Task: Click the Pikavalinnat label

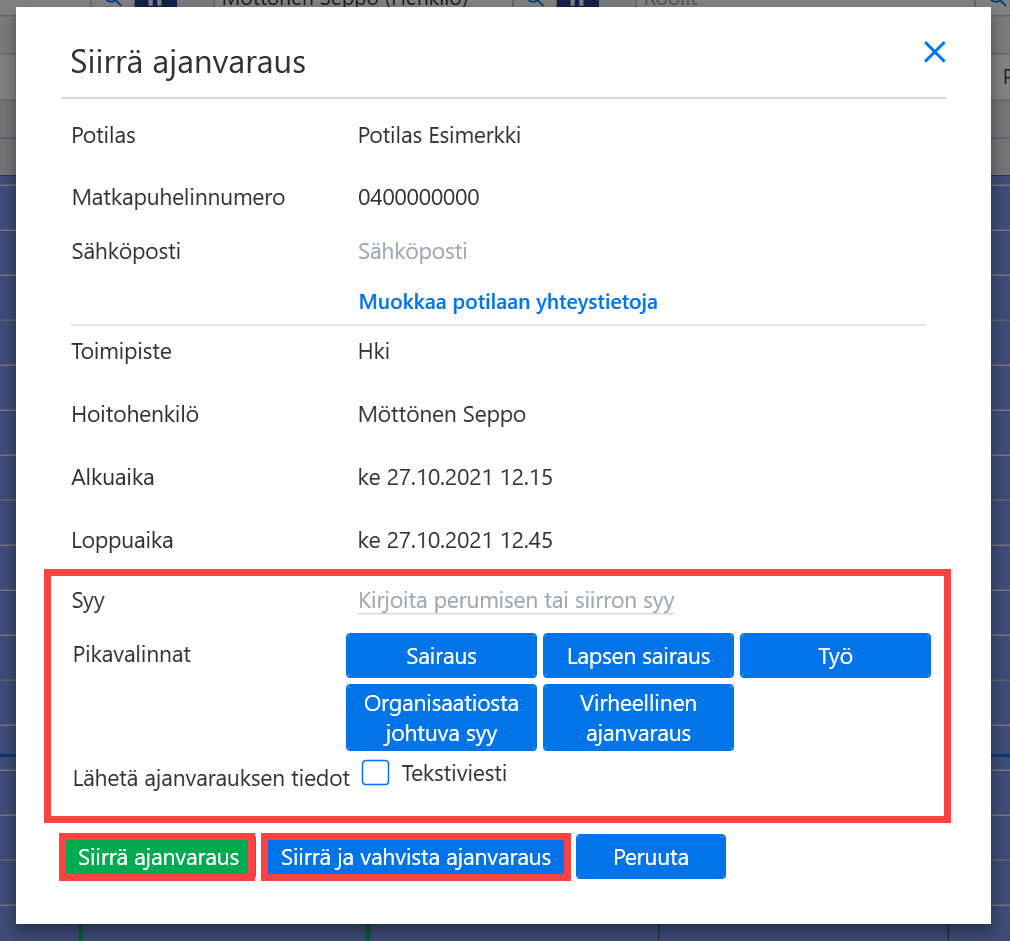Action: click(x=131, y=654)
